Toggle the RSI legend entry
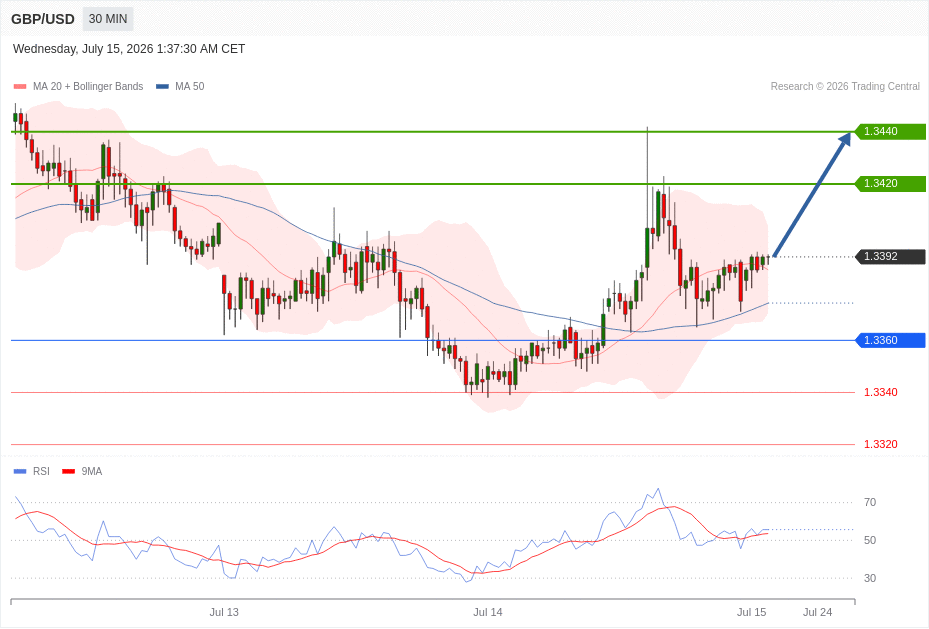This screenshot has height=629, width=929. pyautogui.click(x=31, y=471)
